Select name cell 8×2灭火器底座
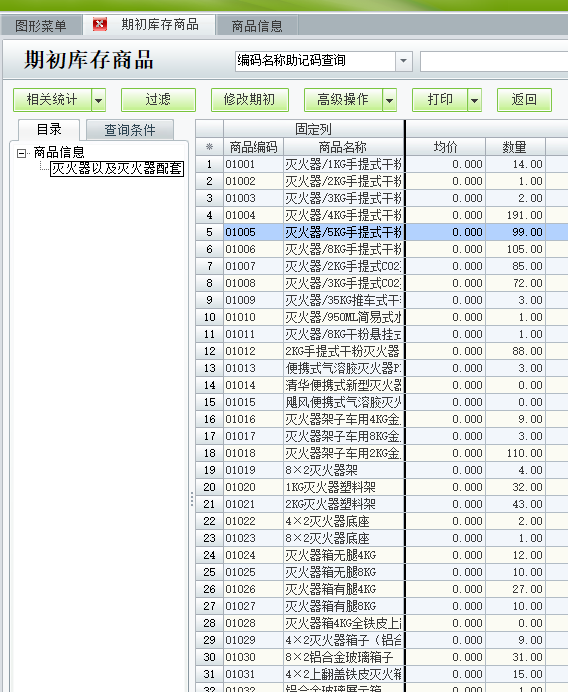The height and width of the screenshot is (692, 568). (343, 538)
